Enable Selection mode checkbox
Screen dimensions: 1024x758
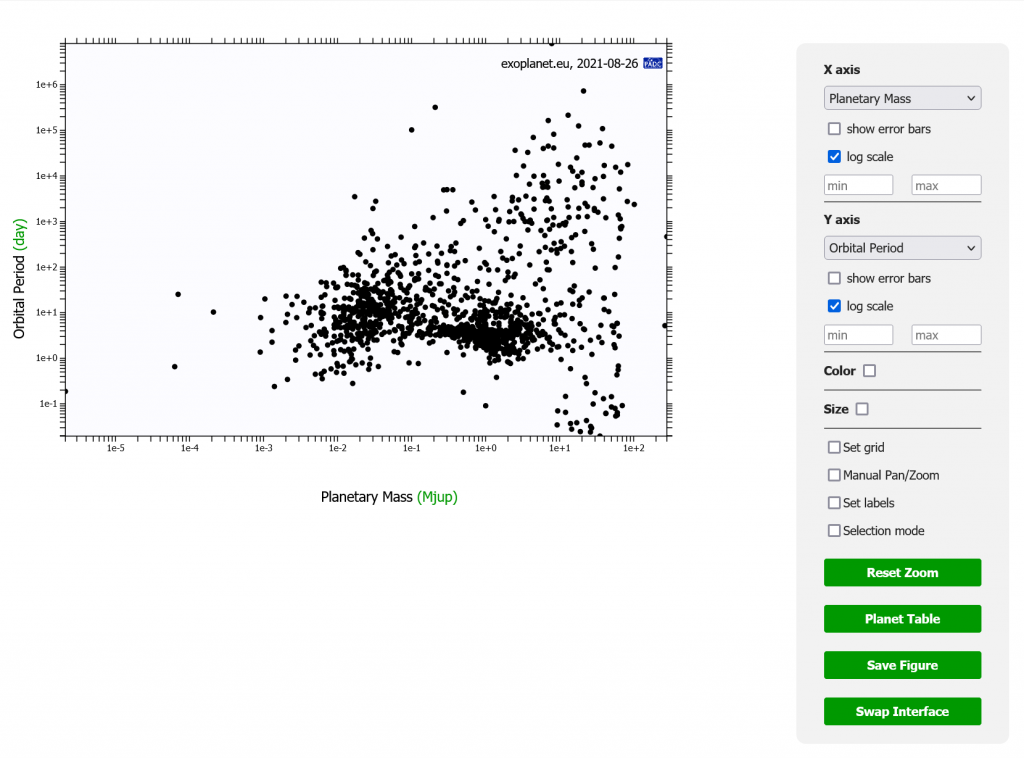tap(834, 531)
